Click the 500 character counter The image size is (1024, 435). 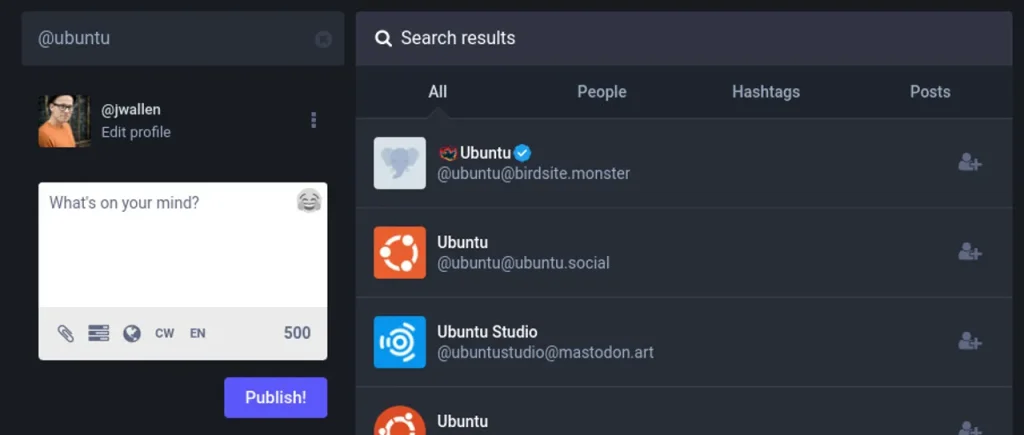coord(297,333)
